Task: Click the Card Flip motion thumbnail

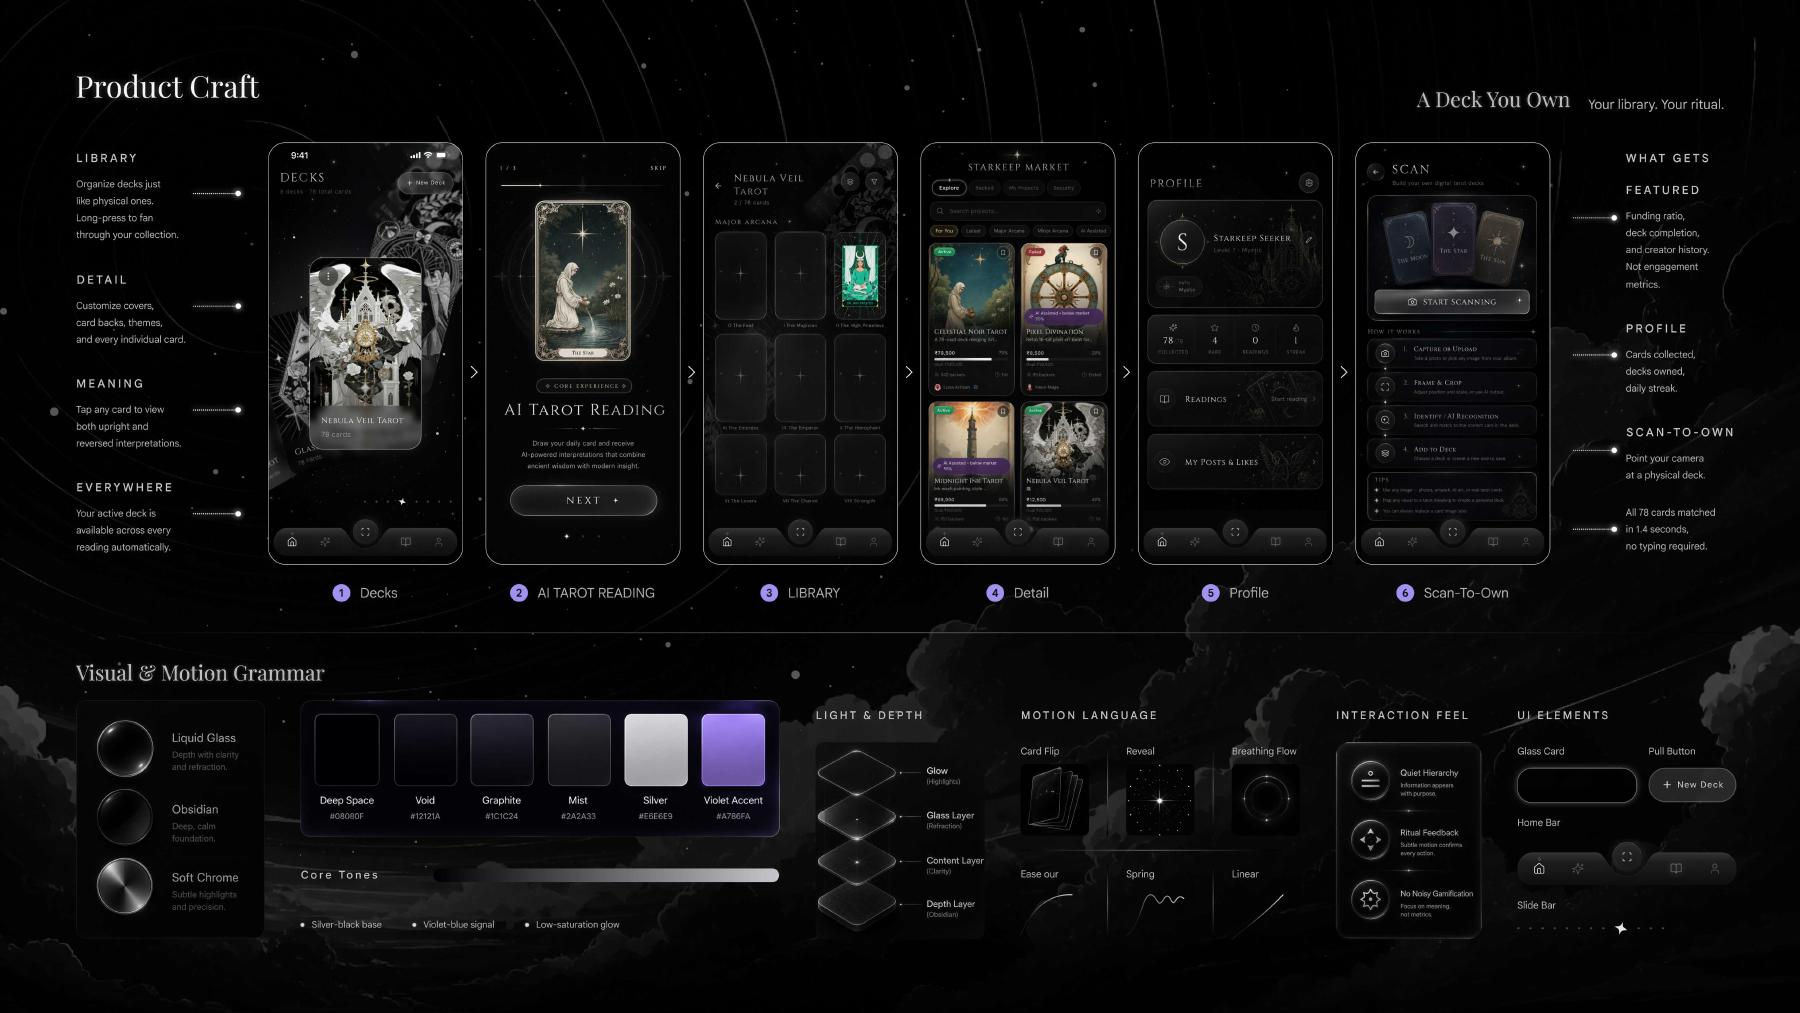Action: click(1055, 800)
